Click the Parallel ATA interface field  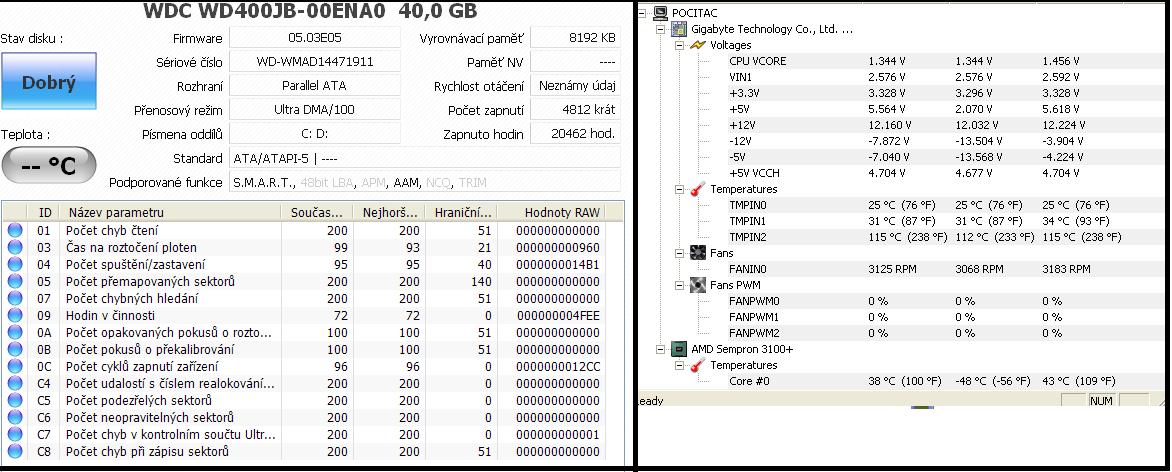315,86
